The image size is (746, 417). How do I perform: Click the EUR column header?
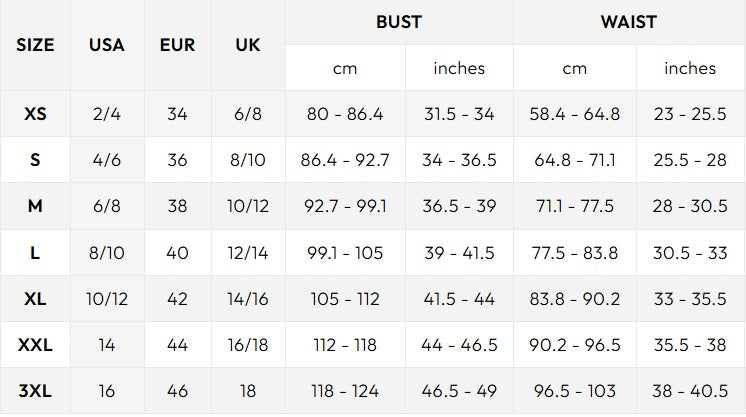(x=177, y=45)
